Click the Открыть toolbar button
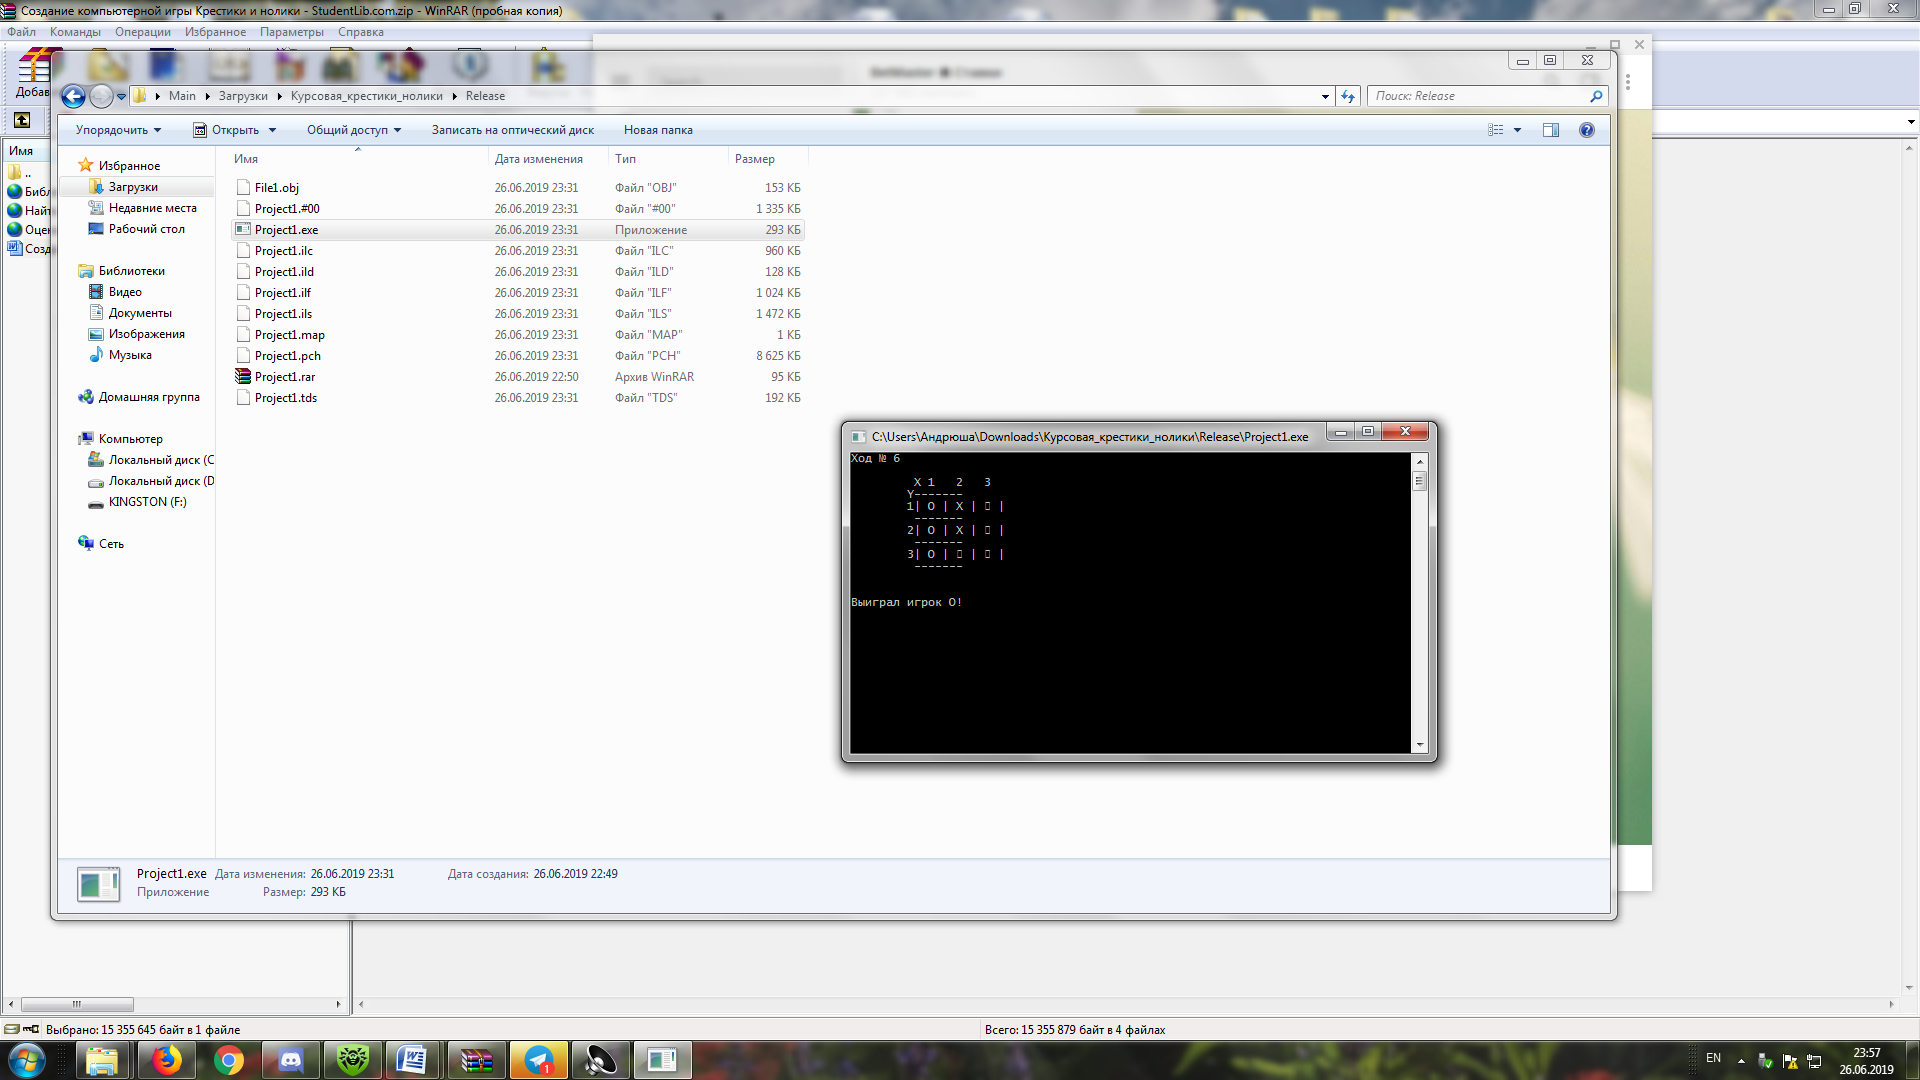Screen dimensions: 1920x1080 coord(226,130)
